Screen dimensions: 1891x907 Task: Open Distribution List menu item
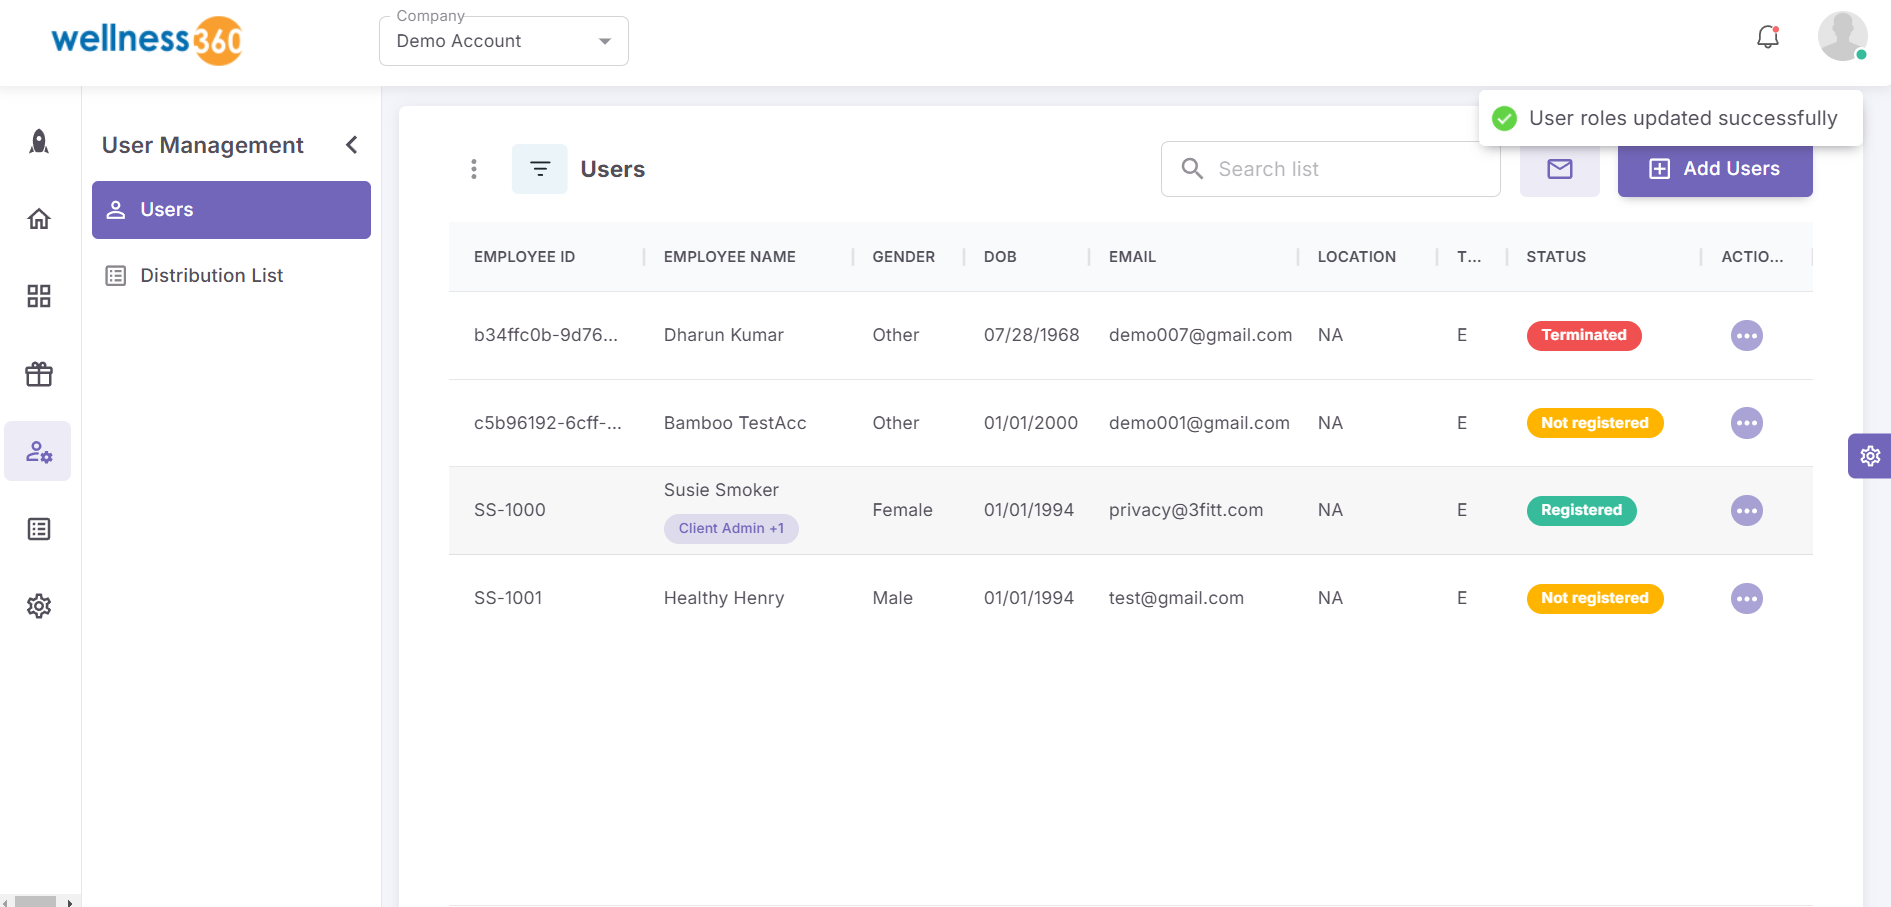point(231,275)
